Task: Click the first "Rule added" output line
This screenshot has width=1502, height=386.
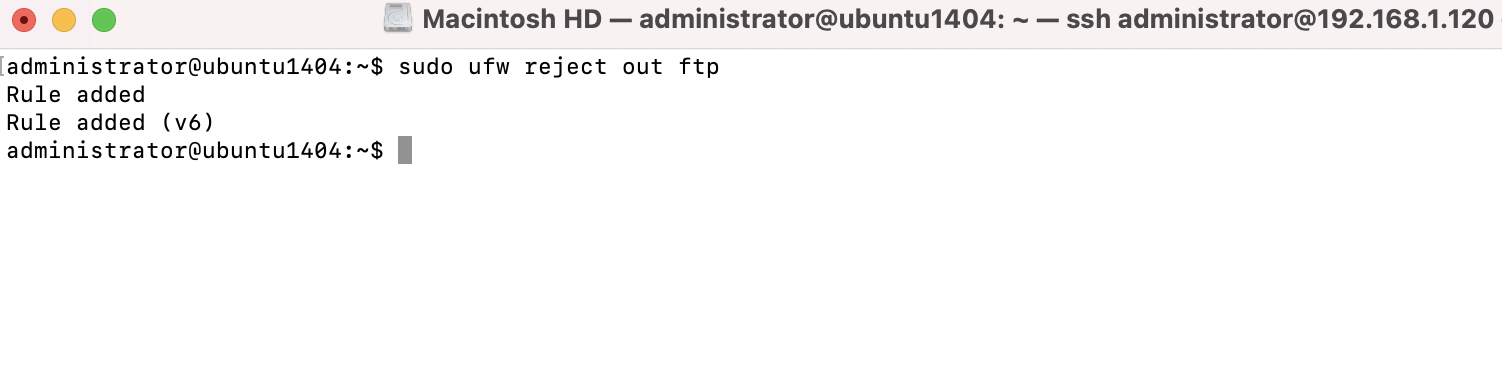Action: click(76, 95)
